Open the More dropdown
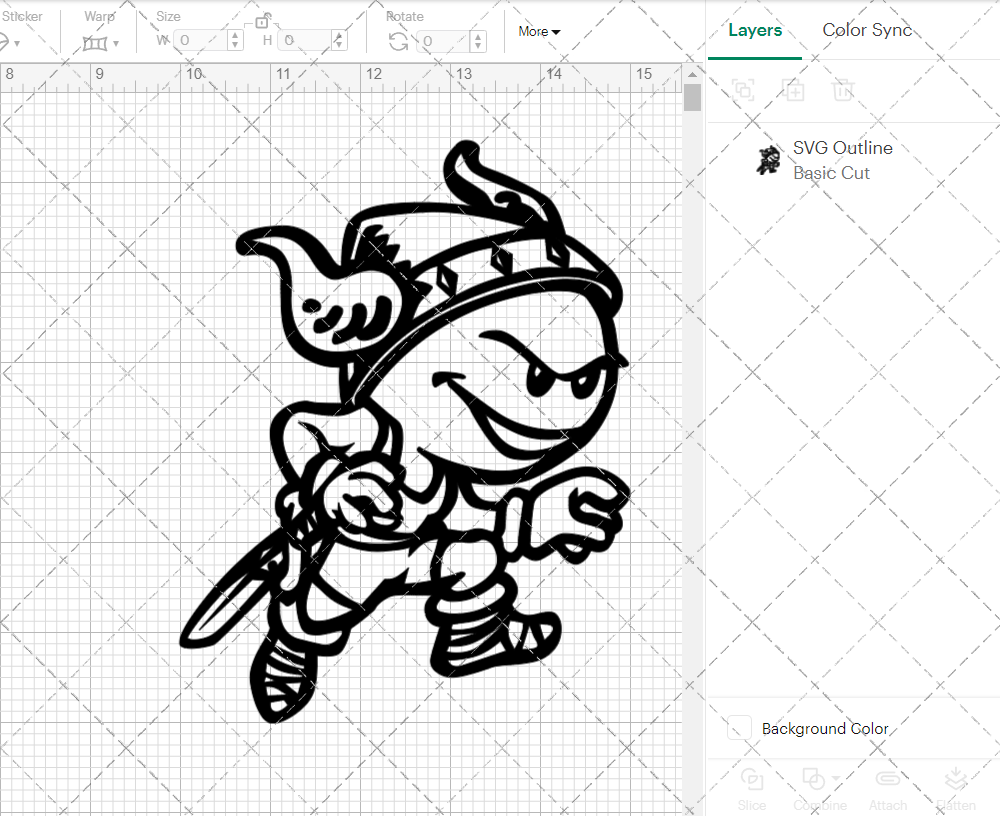Image resolution: width=1000 pixels, height=816 pixels. pos(538,31)
